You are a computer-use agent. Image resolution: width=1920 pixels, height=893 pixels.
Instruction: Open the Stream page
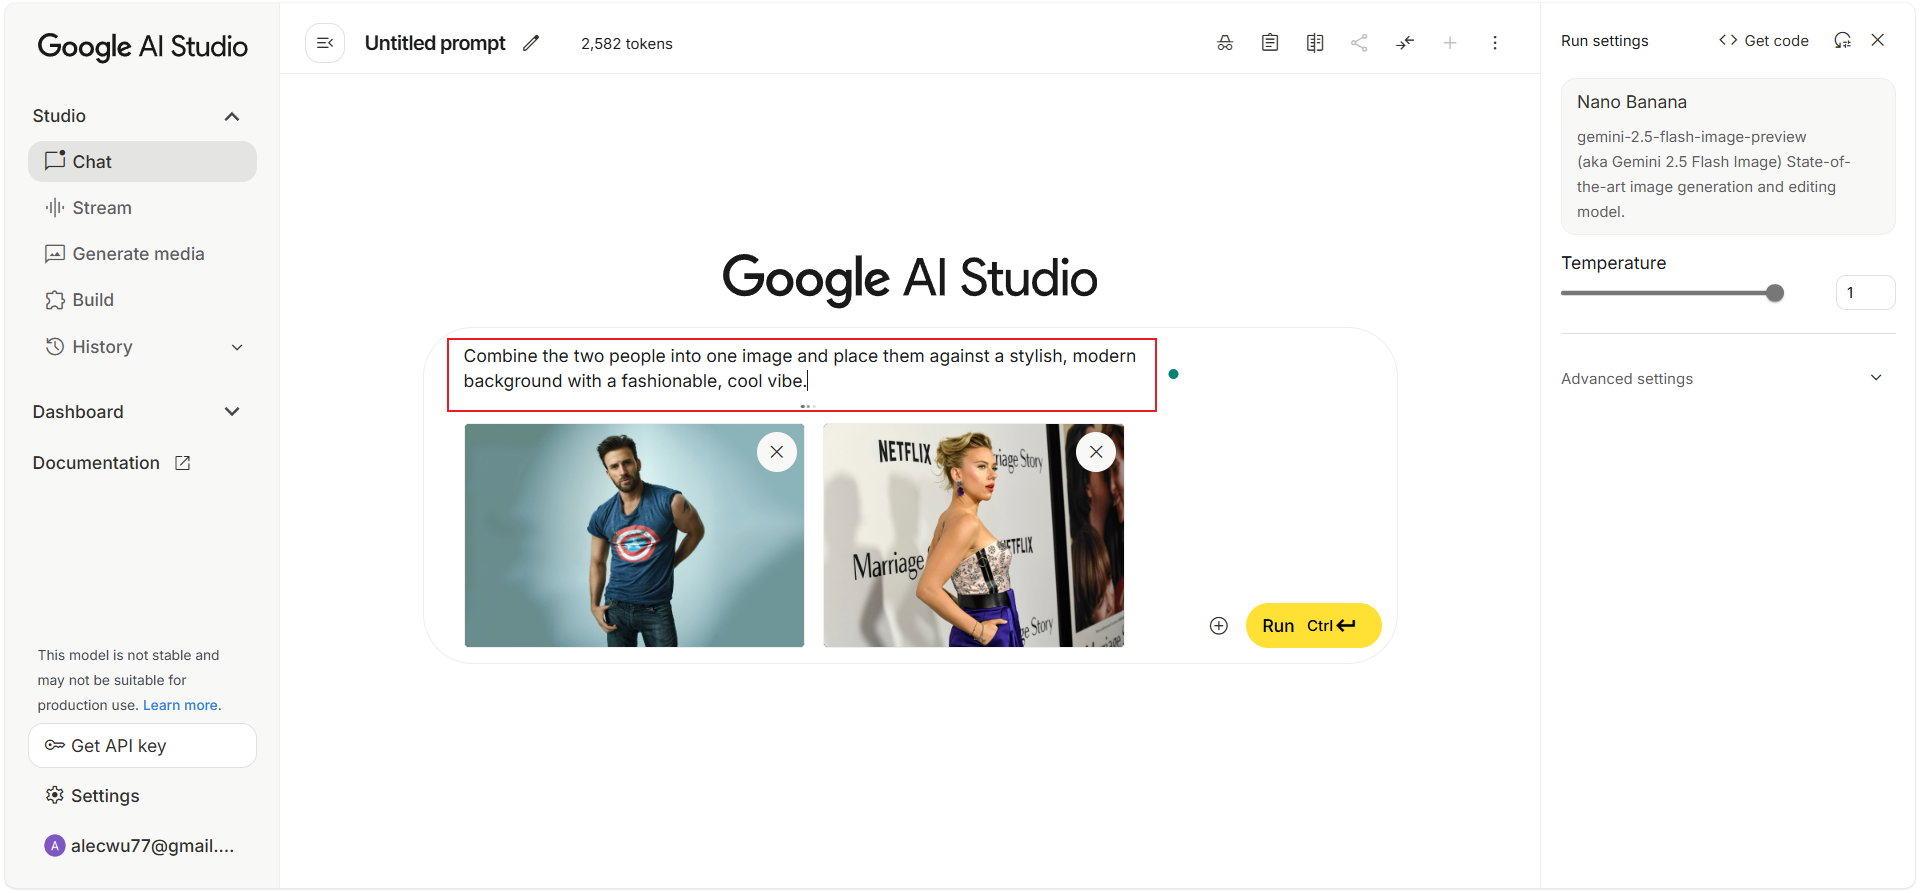coord(102,208)
